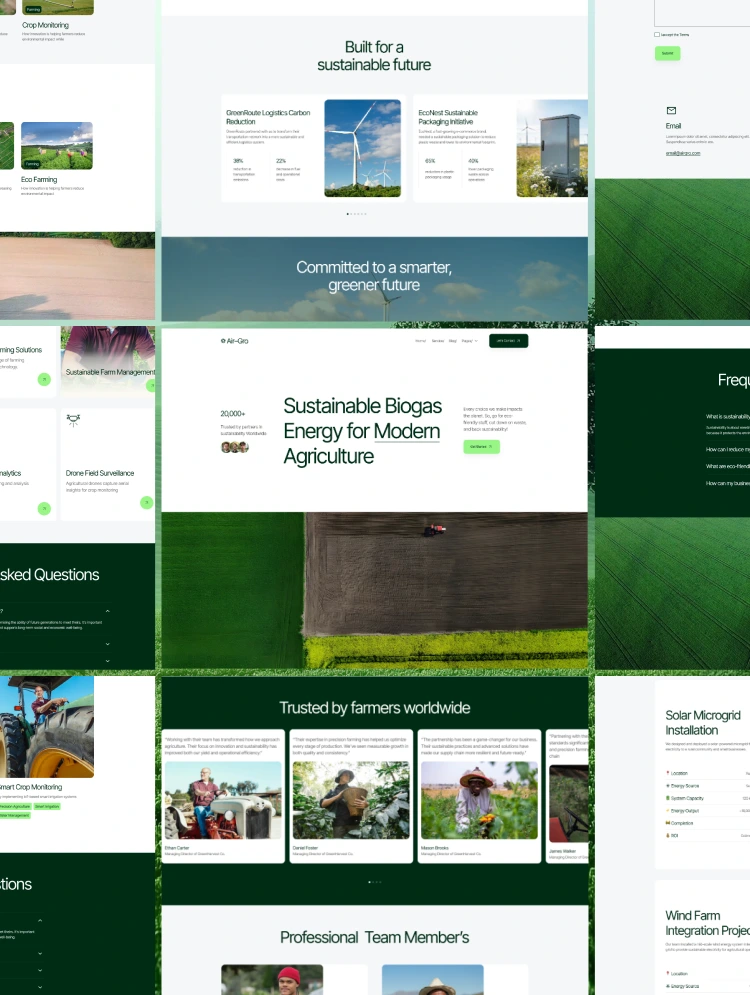Click the Farming tag on Eco Farming image
The image size is (750, 995).
(32, 164)
